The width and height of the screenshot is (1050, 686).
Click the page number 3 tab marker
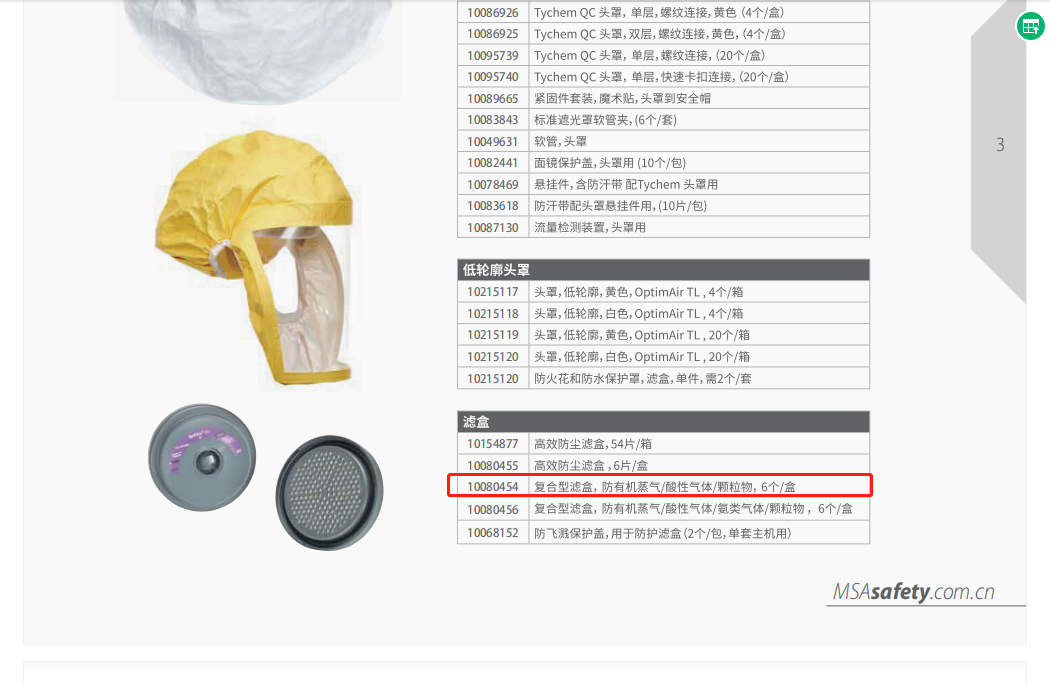1000,145
